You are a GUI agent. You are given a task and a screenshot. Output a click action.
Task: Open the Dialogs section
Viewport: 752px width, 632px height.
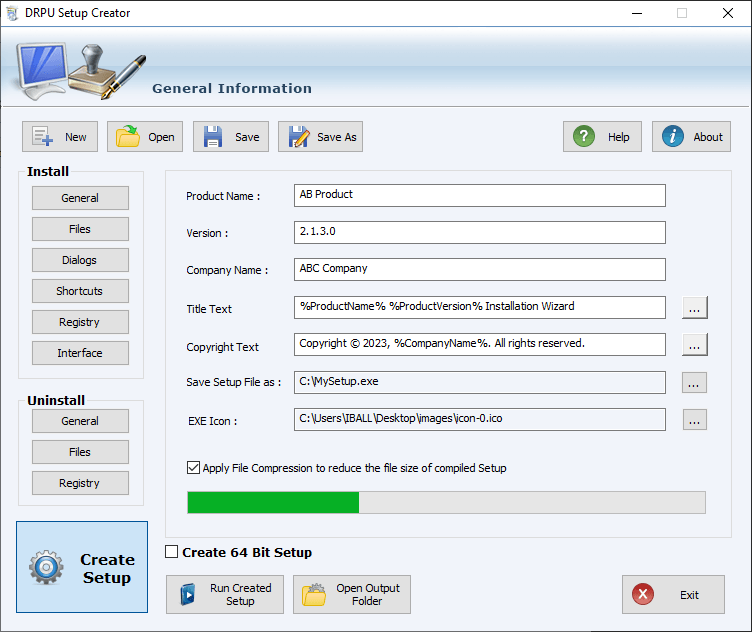pos(80,260)
